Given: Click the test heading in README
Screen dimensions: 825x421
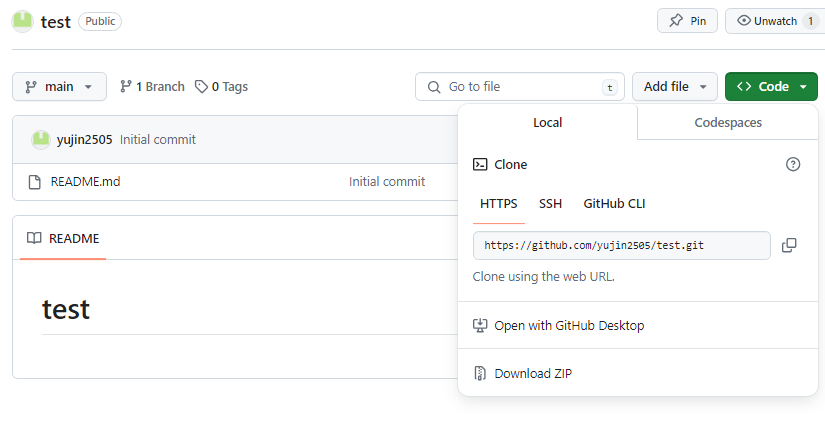Looking at the screenshot, I should pos(66,309).
